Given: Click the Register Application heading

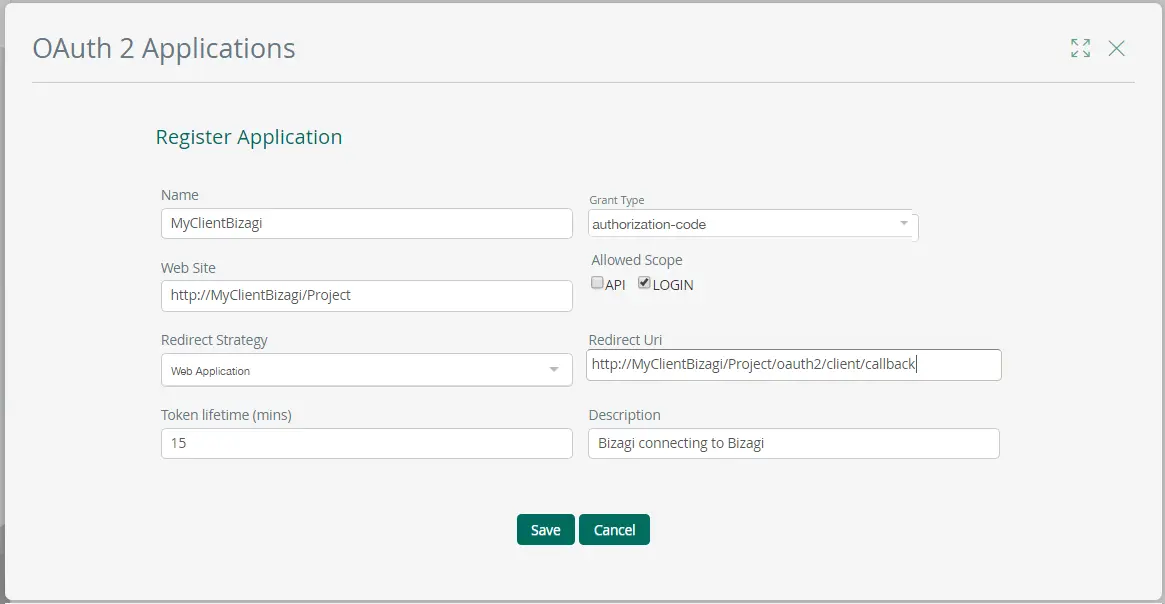Looking at the screenshot, I should point(249,137).
